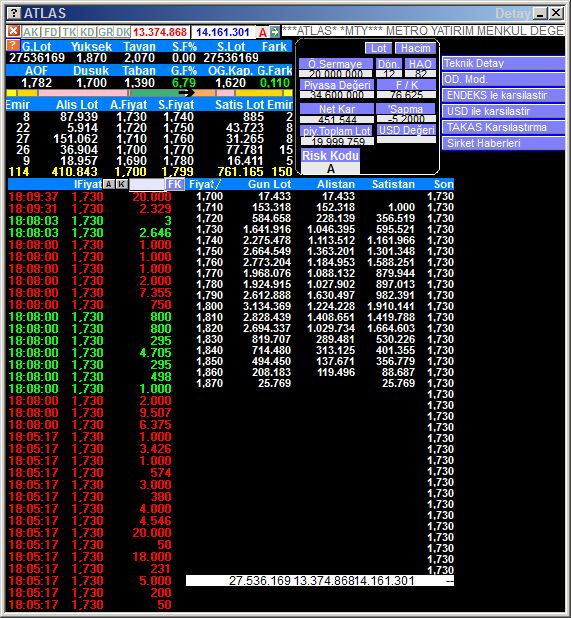Select the FD toolbar button
571x618 pixels.
(50, 32)
